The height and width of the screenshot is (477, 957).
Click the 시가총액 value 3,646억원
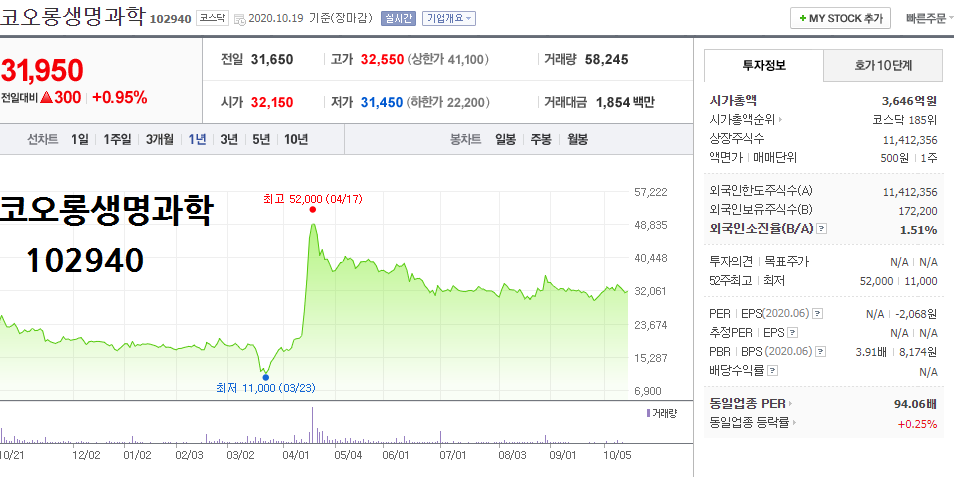pyautogui.click(x=909, y=101)
